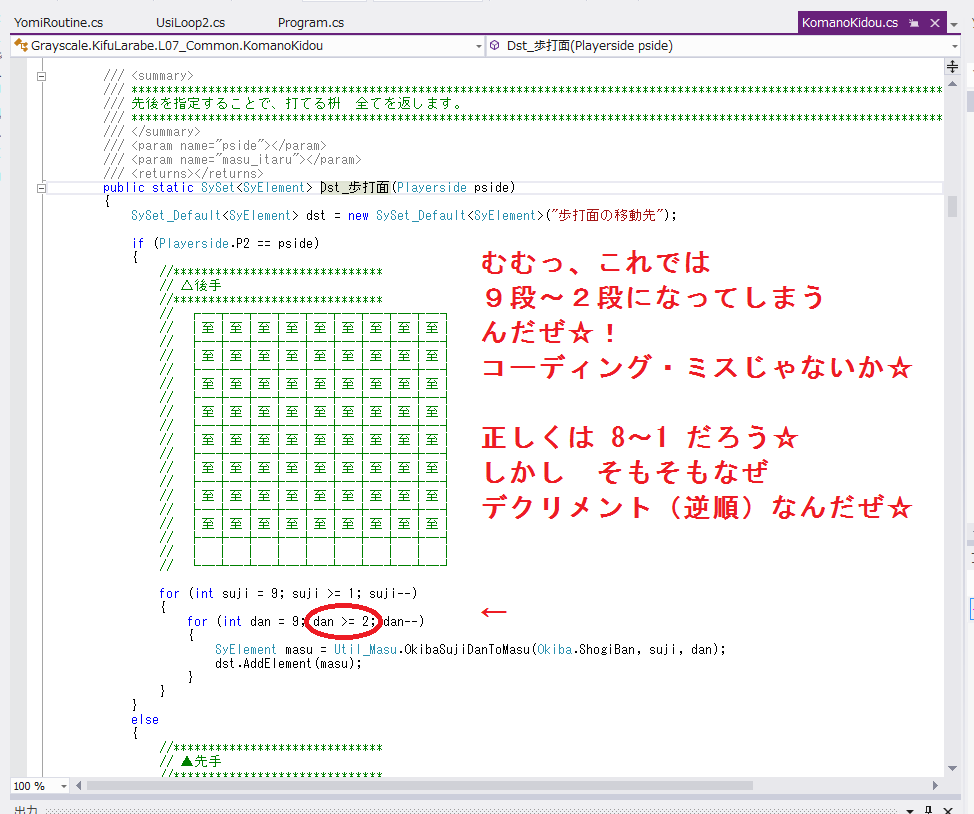This screenshot has width=974, height=814.
Task: Click the 出力 output panel title
Action: coord(26,810)
